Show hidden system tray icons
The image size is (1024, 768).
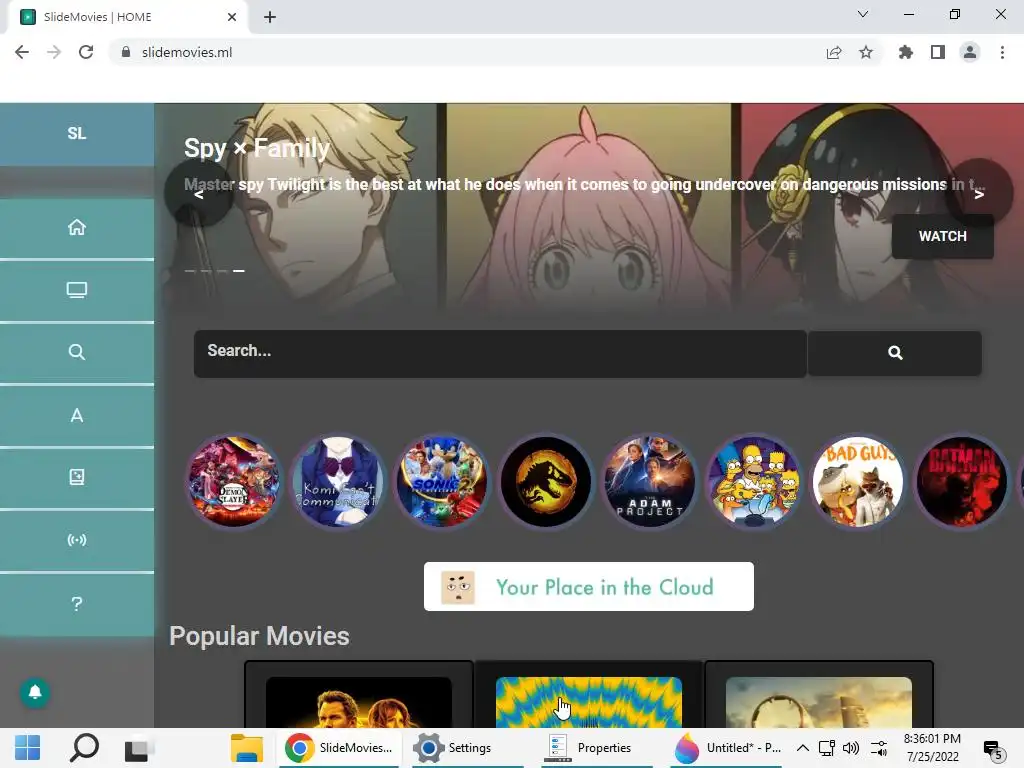[x=803, y=748]
